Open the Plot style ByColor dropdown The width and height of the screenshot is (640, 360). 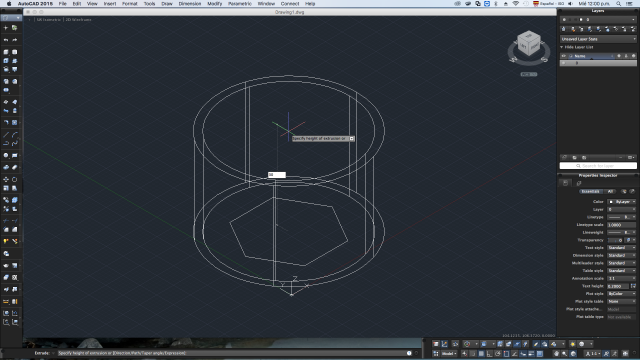[622, 294]
